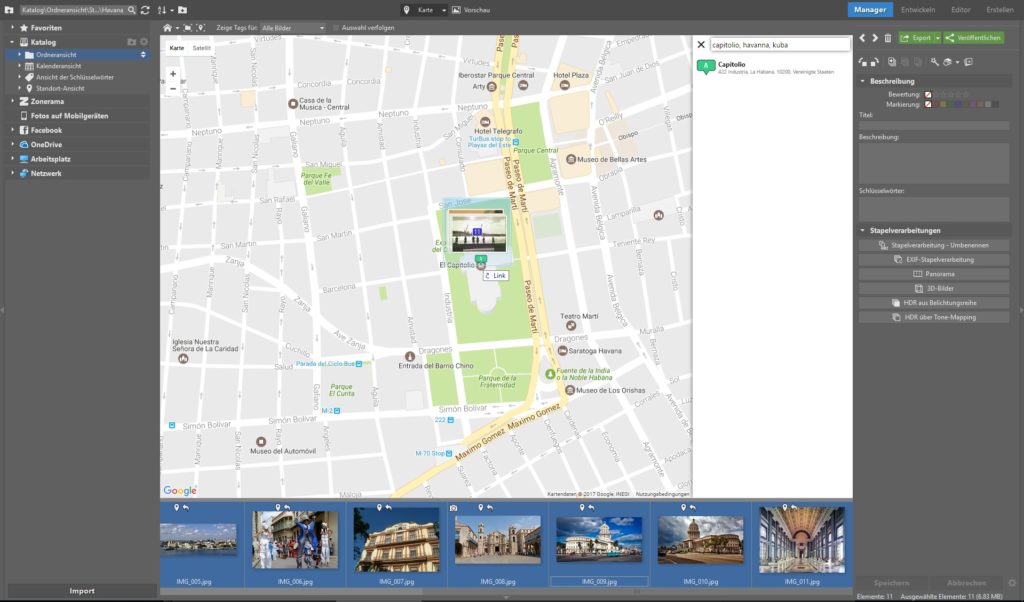Open Stapelverarbeitung - Umbenennen
This screenshot has width=1024, height=602.
pos(934,246)
